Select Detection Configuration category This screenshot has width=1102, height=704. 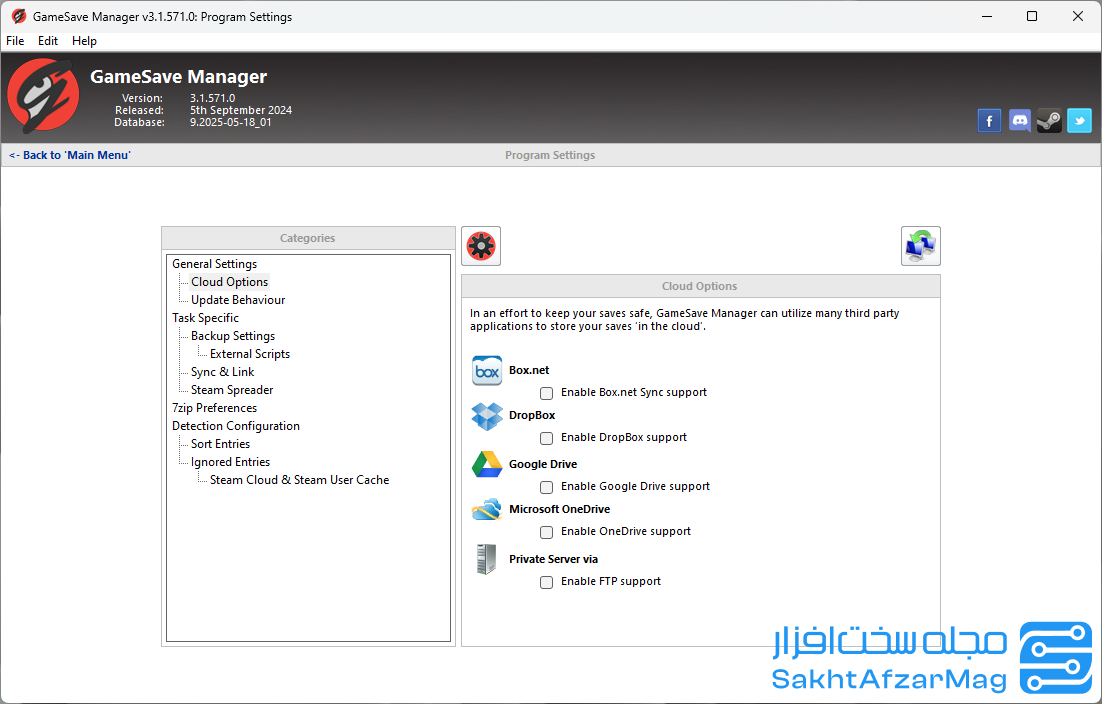235,426
